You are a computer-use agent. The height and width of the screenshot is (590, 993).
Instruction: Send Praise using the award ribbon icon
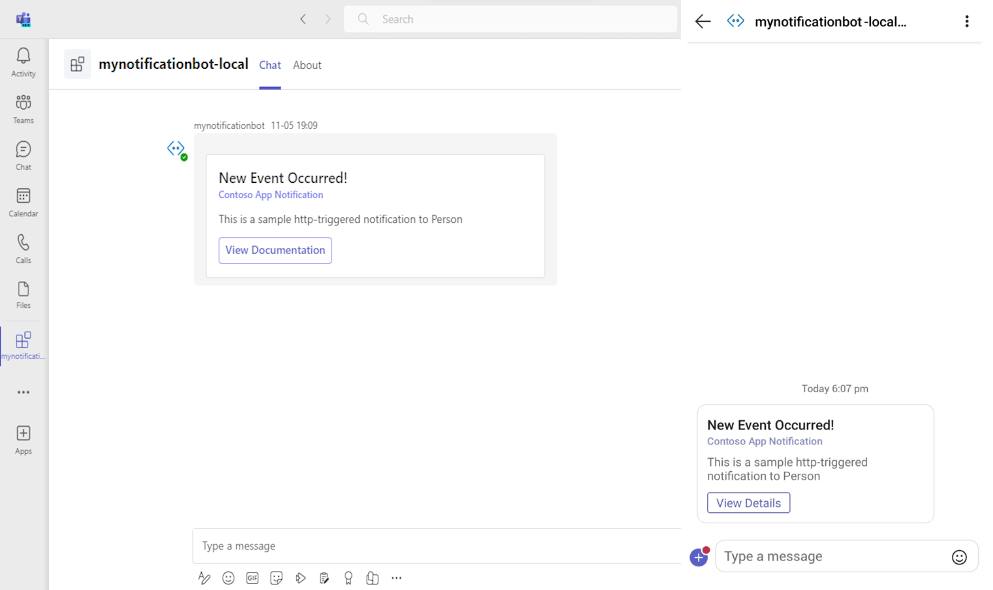pyautogui.click(x=348, y=578)
